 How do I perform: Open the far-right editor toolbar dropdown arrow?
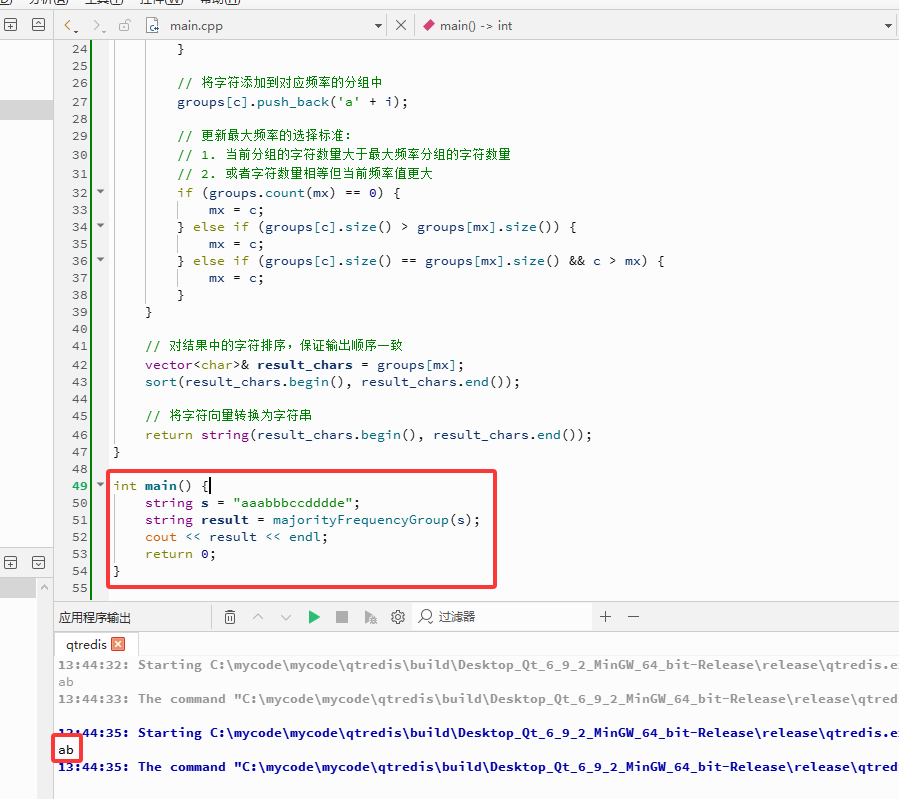coord(888,26)
